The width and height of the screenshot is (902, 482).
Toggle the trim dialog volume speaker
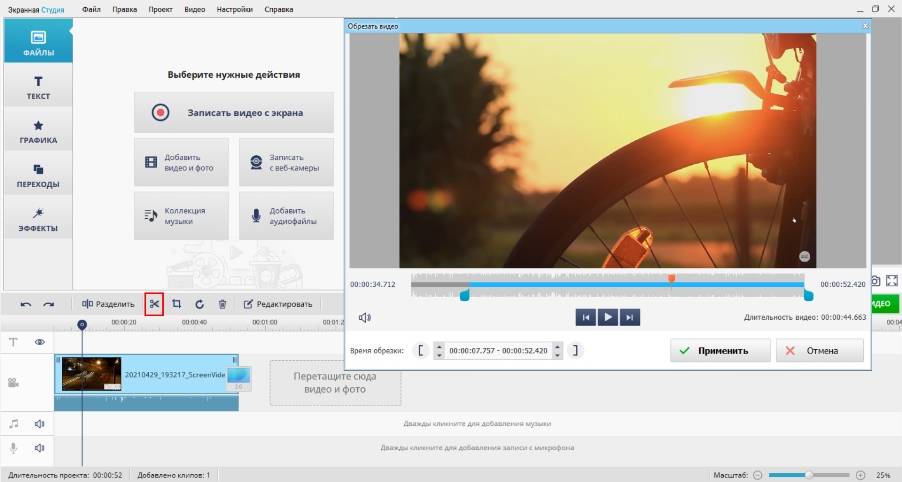pyautogui.click(x=365, y=318)
